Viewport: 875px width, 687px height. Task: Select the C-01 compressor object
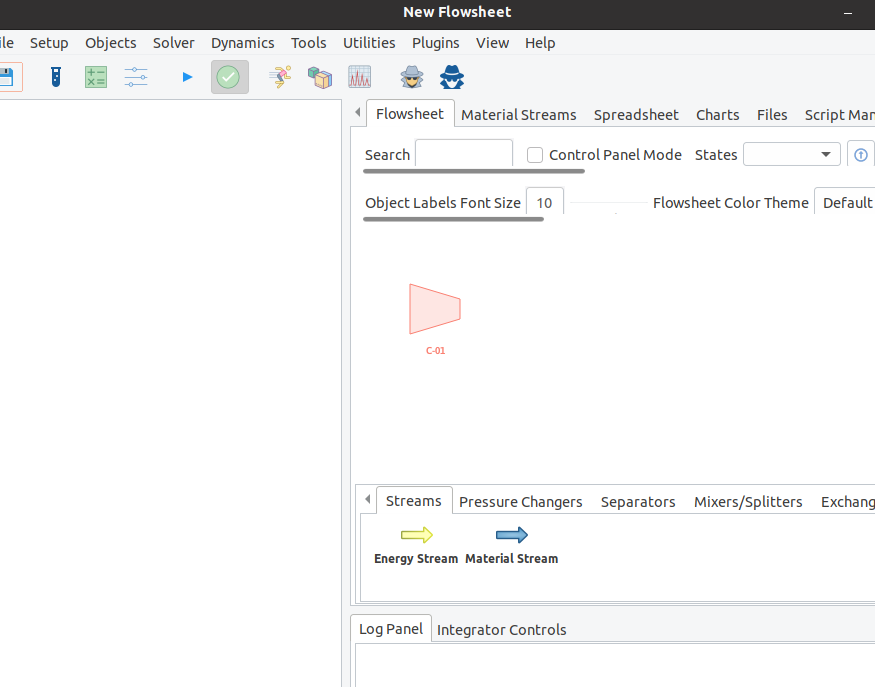click(x=435, y=309)
